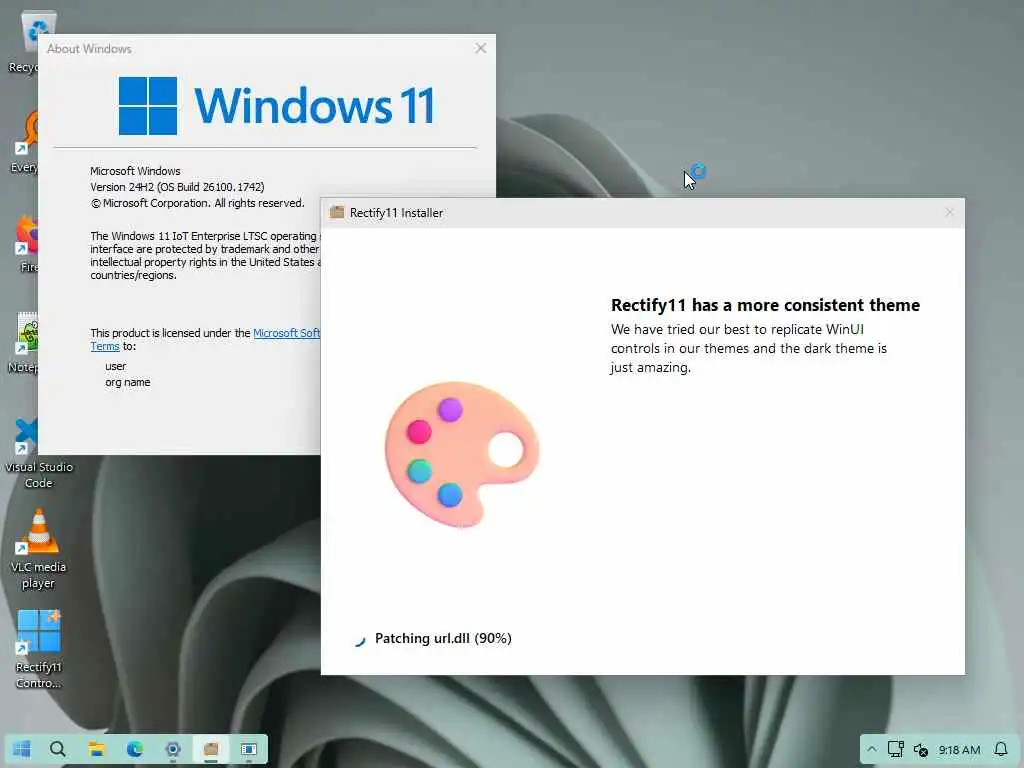The height and width of the screenshot is (768, 1024).
Task: Click the Patching url.dll (90%) status
Action: pyautogui.click(x=443, y=639)
